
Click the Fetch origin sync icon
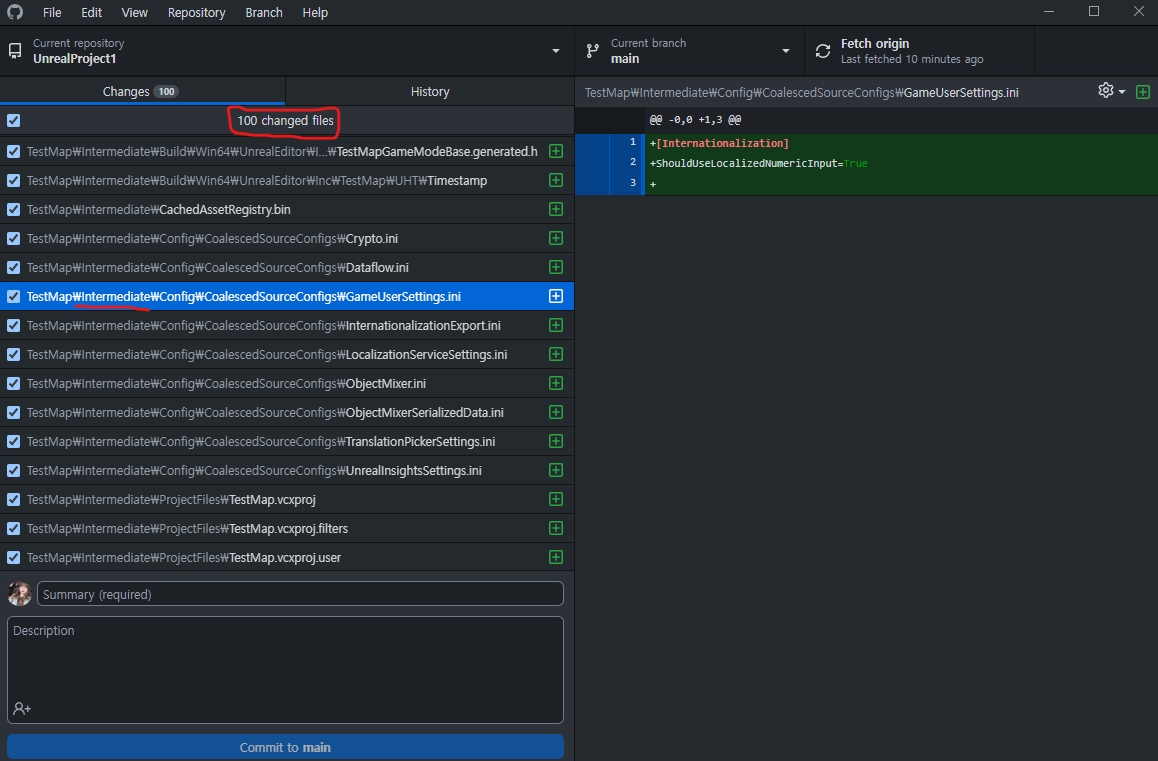click(x=823, y=51)
